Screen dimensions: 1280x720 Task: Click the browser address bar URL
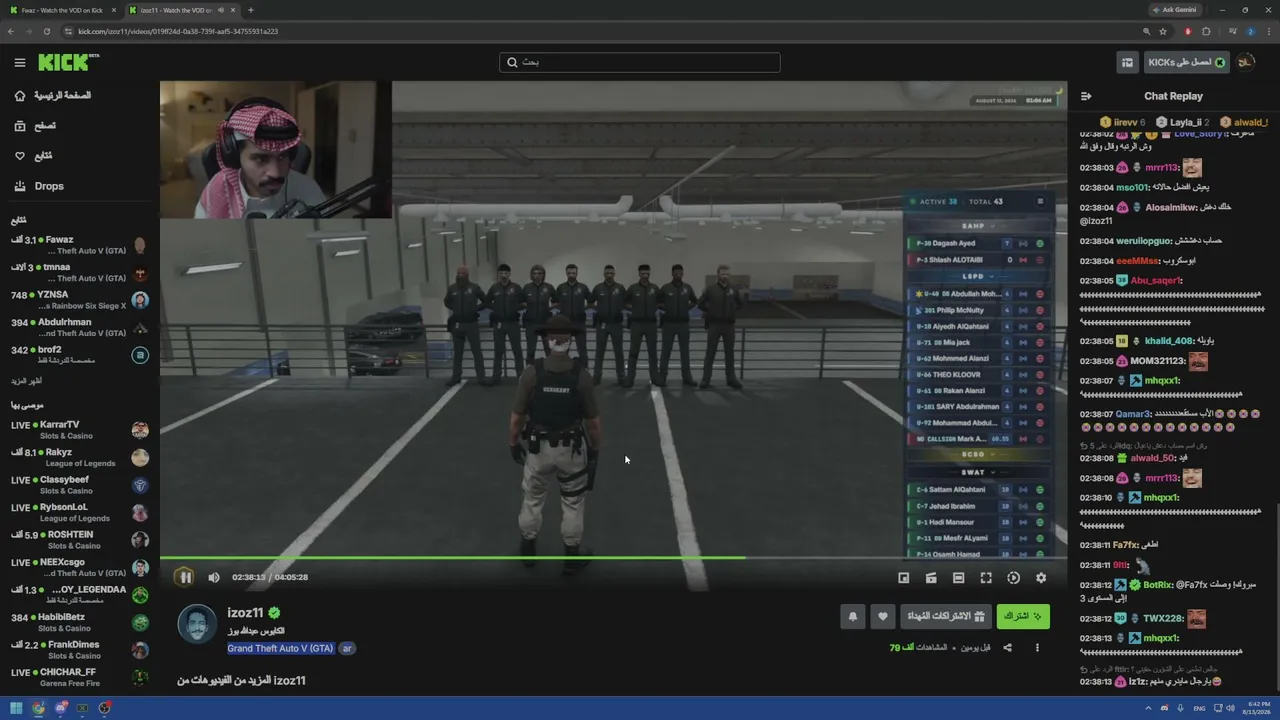click(x=178, y=31)
